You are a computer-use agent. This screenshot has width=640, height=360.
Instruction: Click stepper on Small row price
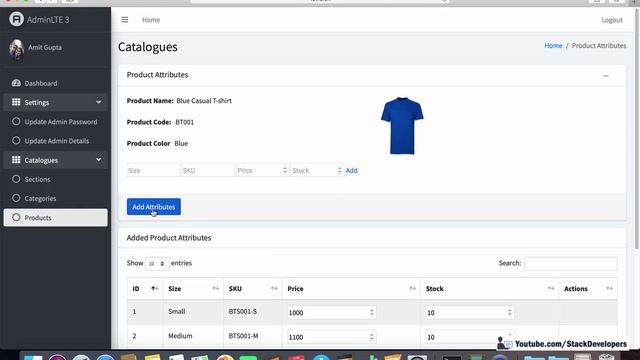pos(371,312)
